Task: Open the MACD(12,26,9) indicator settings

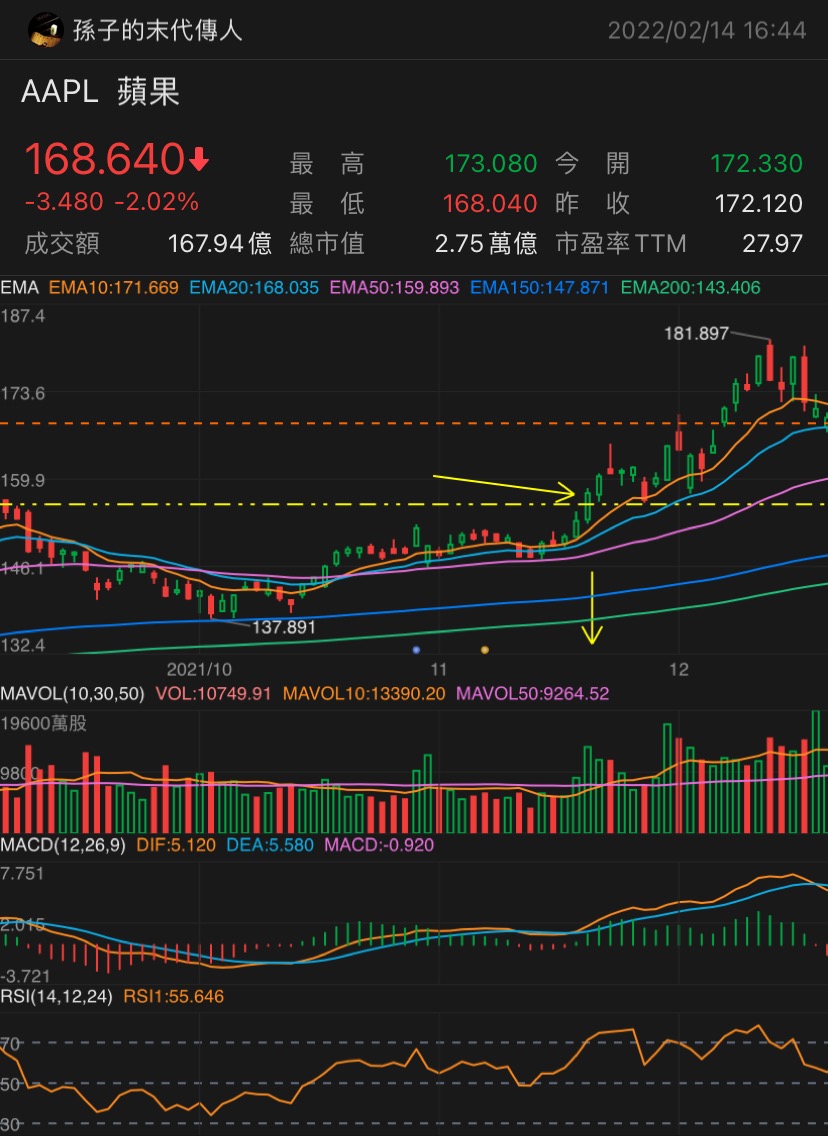Action: pos(63,845)
